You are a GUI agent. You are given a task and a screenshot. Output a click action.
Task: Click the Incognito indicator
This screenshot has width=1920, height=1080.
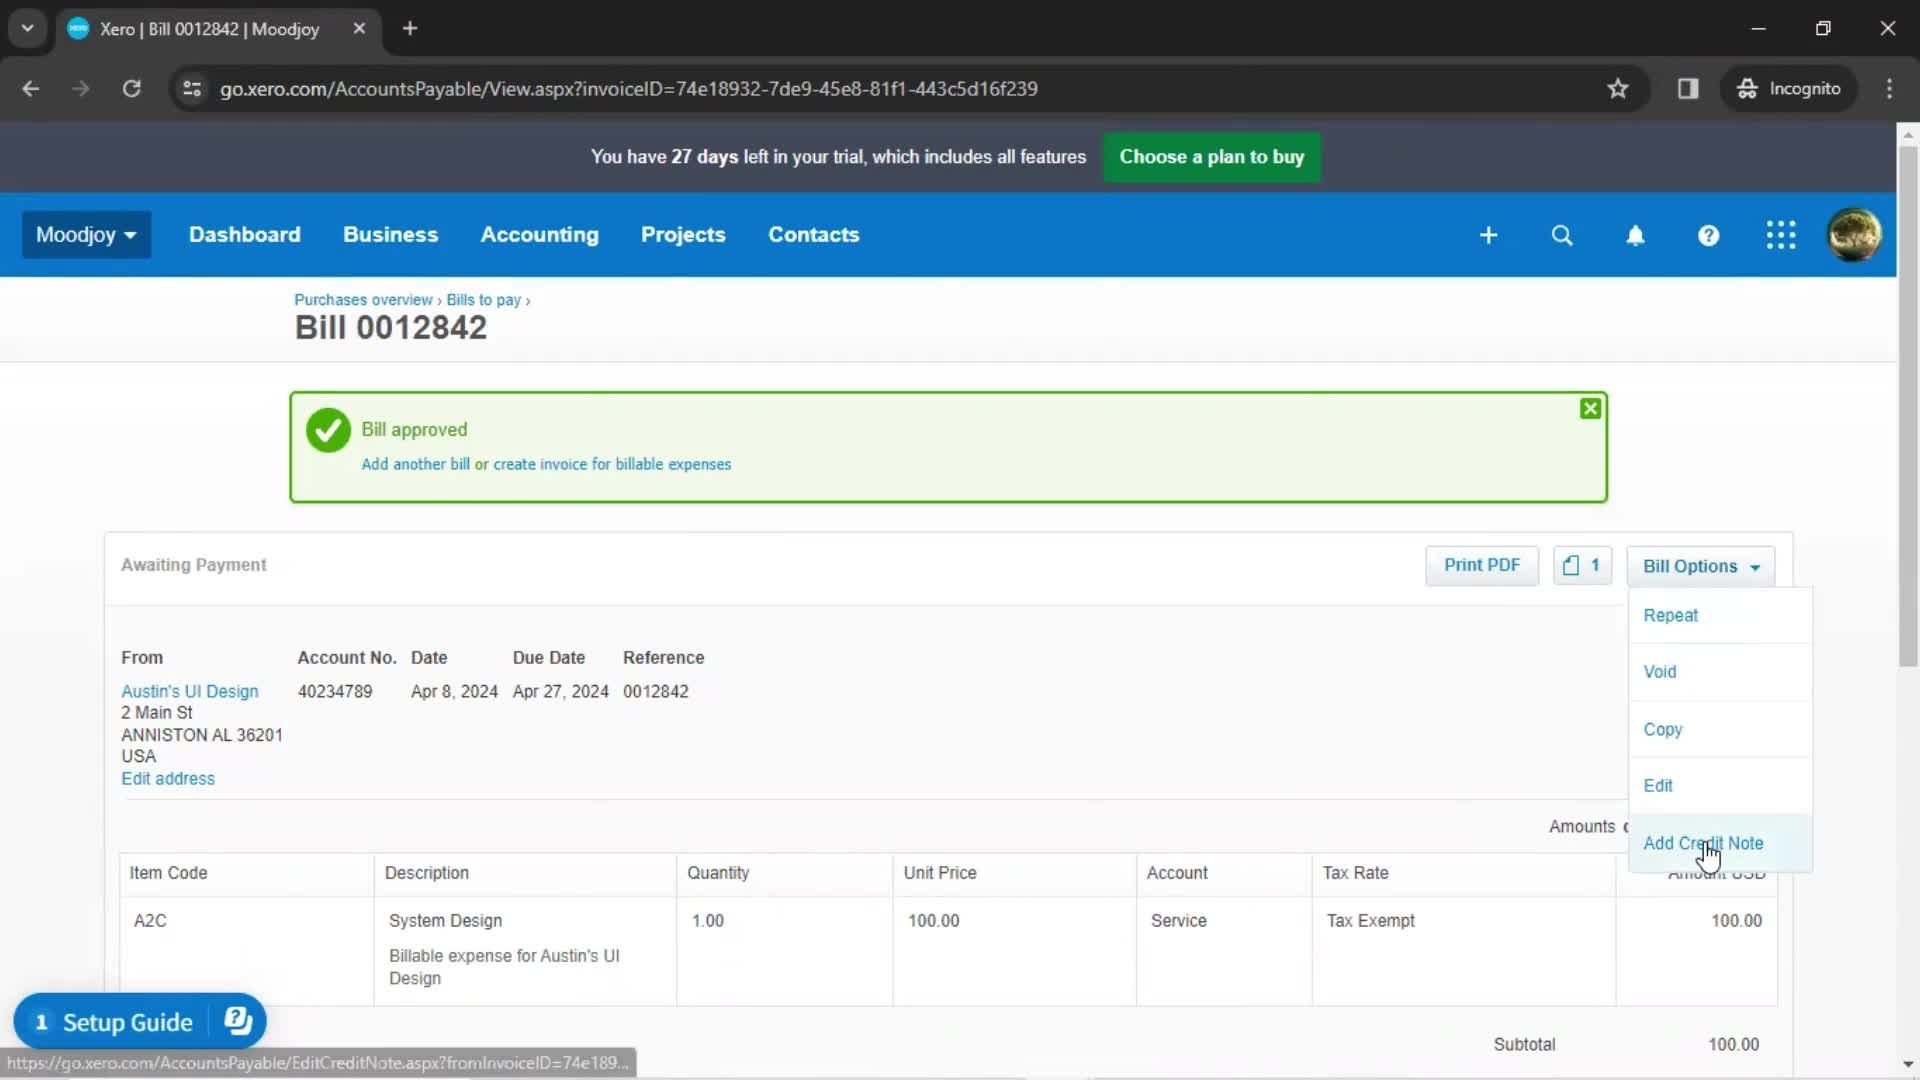[1789, 89]
